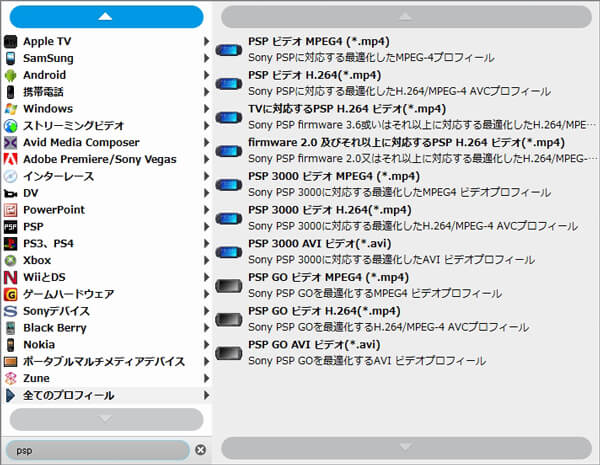Click the Nokia phone icon

11,344
